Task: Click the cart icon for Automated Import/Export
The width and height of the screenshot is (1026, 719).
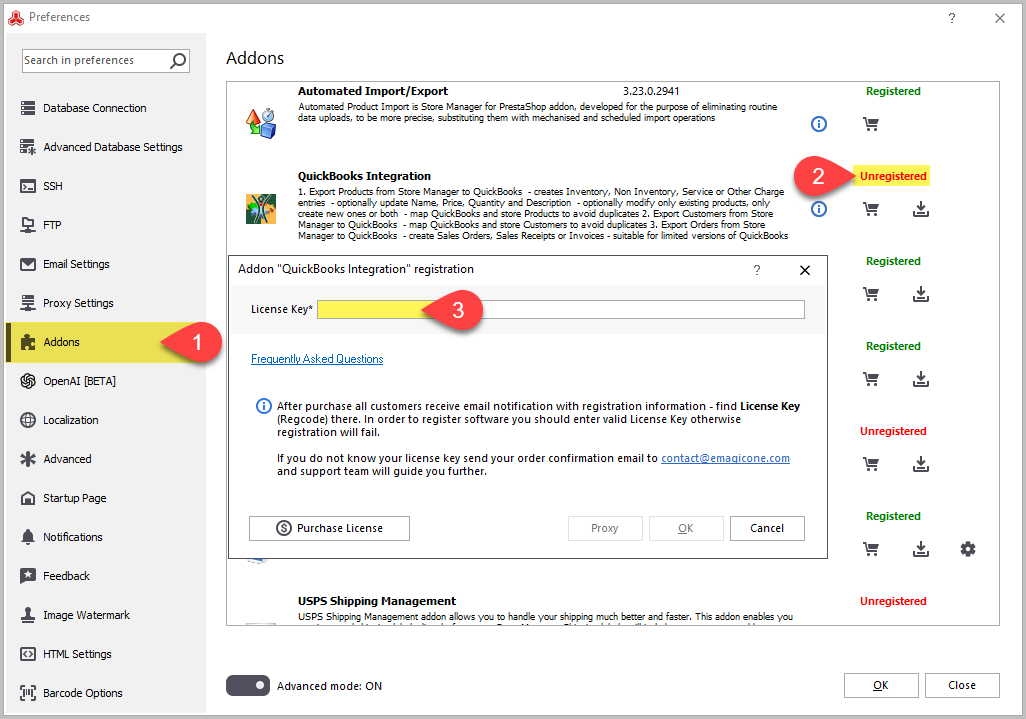Action: [x=871, y=124]
